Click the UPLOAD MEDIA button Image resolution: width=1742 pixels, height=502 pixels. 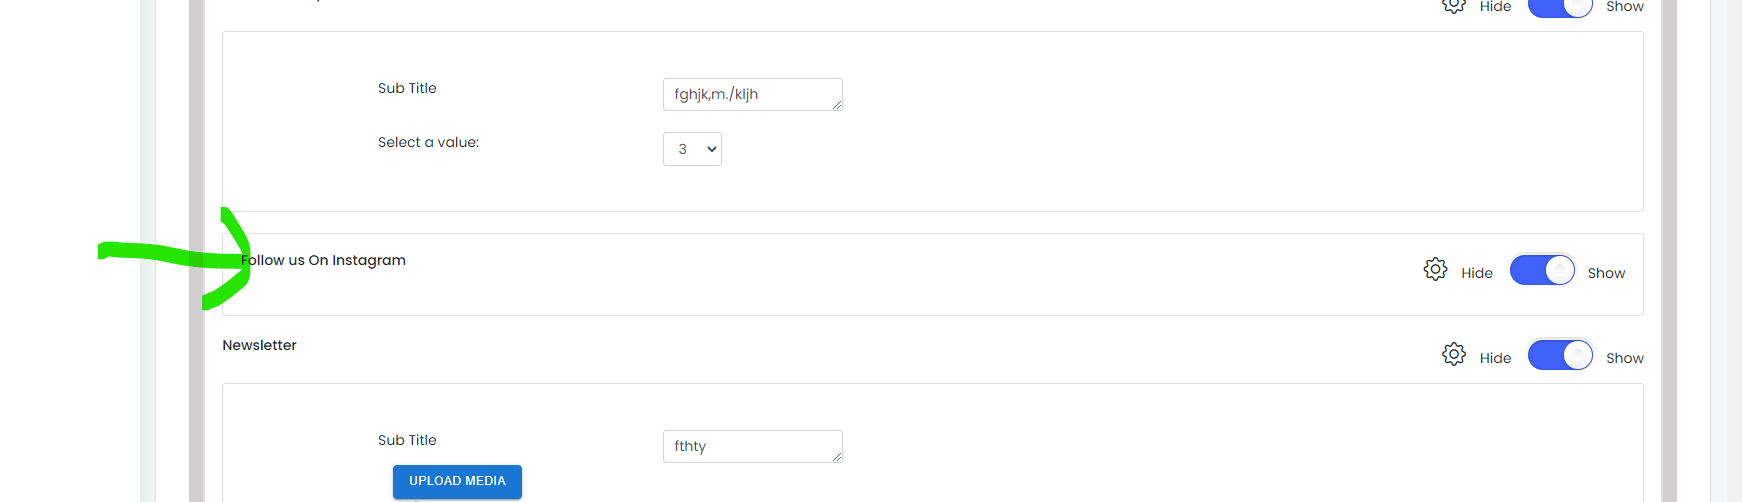[457, 481]
